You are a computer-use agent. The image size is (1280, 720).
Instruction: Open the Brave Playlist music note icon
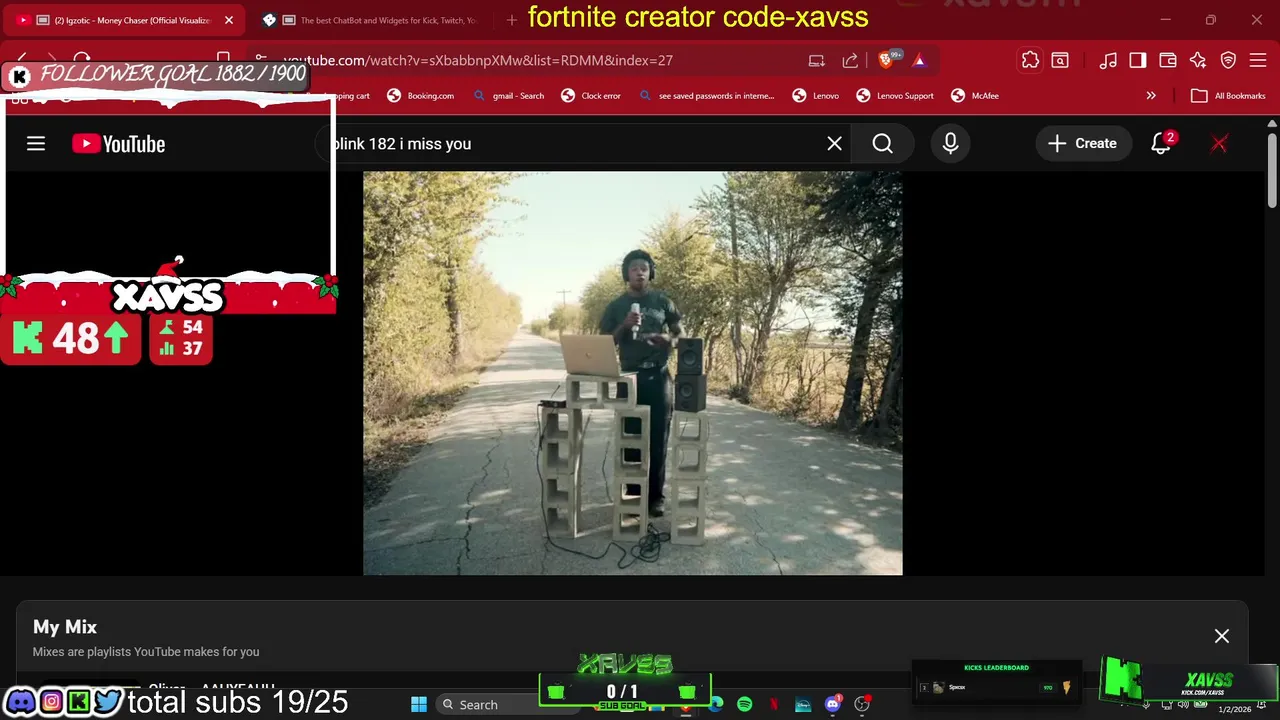point(1108,60)
